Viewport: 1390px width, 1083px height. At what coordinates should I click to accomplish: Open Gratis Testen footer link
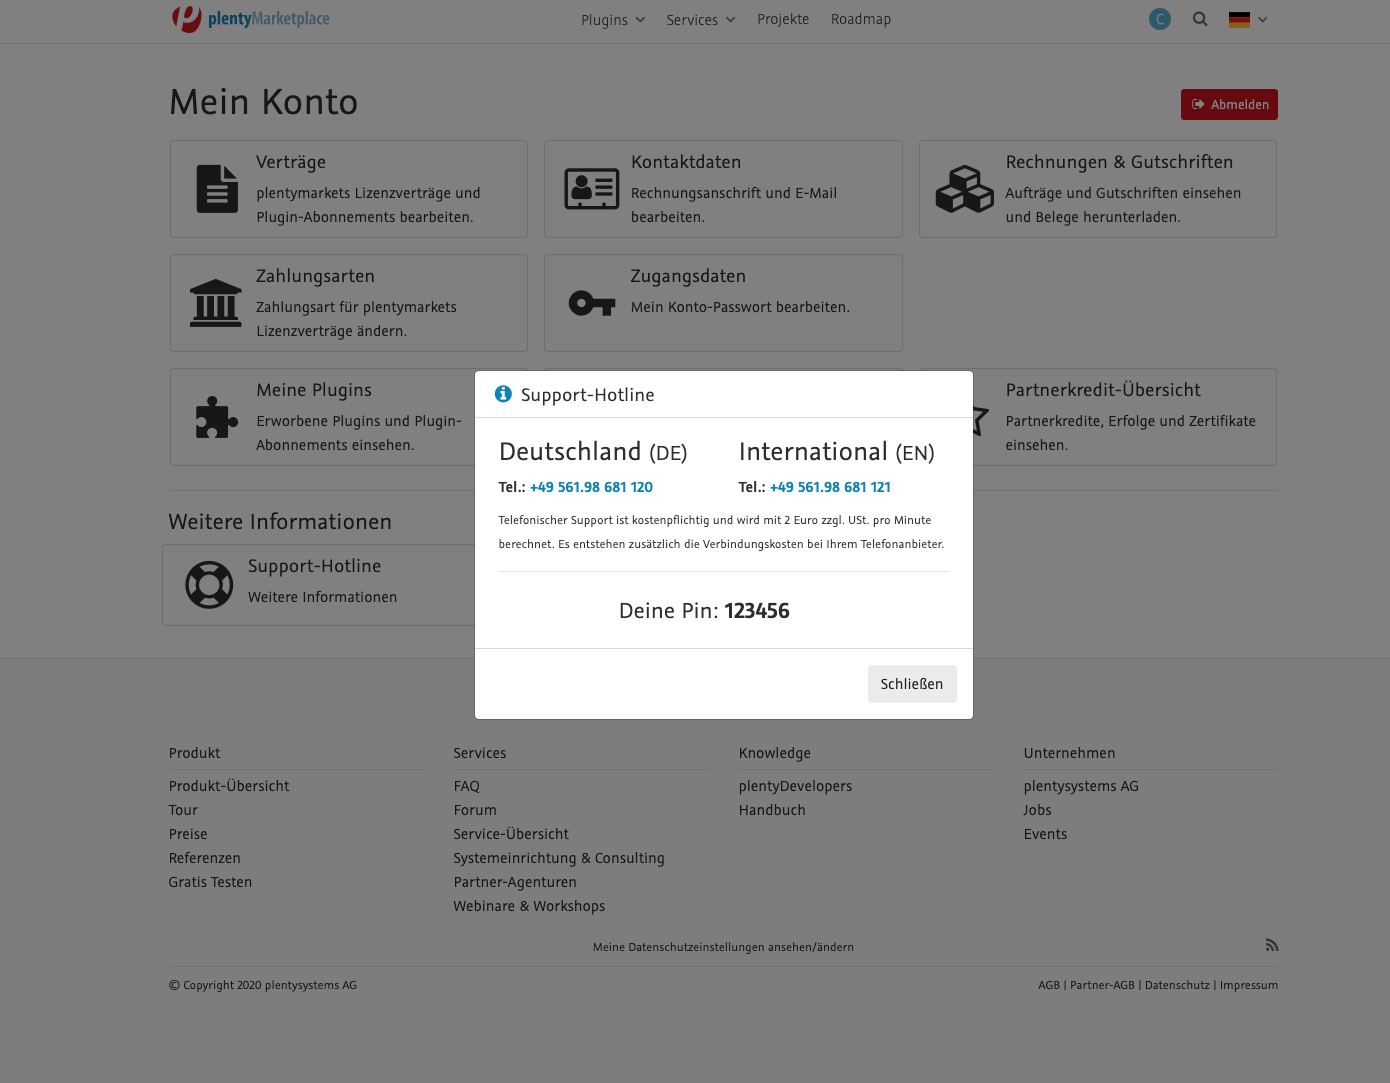(210, 882)
